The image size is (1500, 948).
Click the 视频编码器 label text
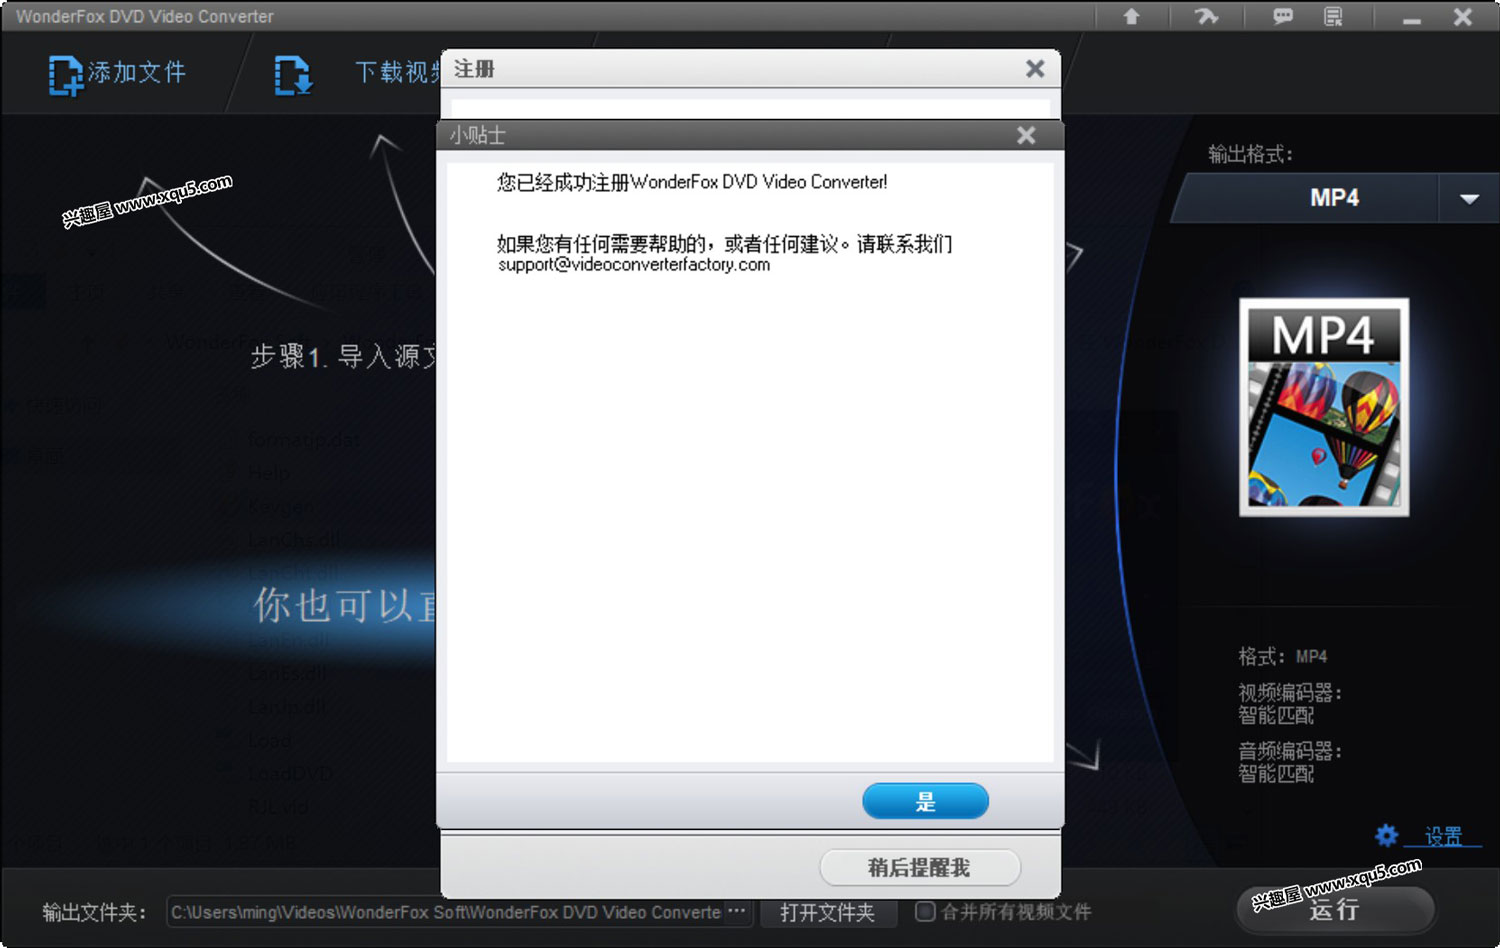(x=1290, y=692)
